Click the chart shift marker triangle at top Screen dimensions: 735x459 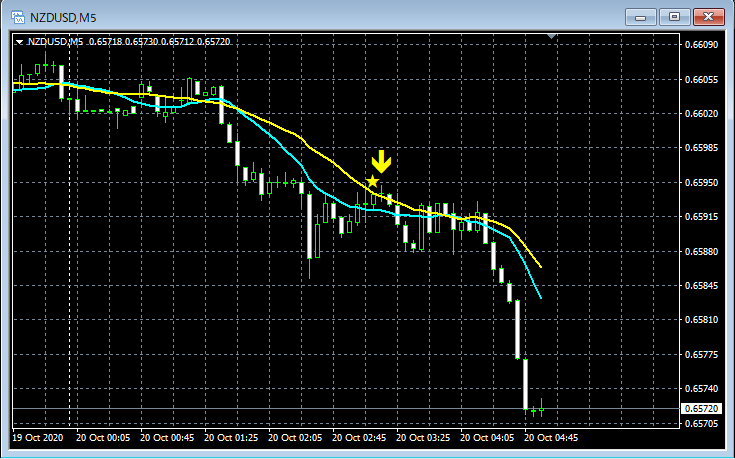tap(552, 36)
